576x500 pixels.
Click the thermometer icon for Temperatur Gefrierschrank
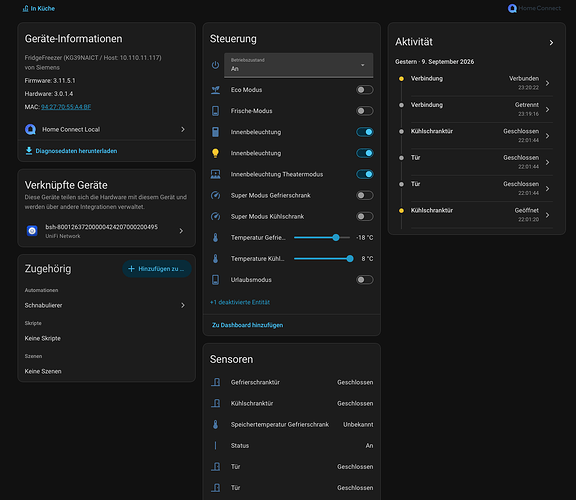click(x=216, y=238)
